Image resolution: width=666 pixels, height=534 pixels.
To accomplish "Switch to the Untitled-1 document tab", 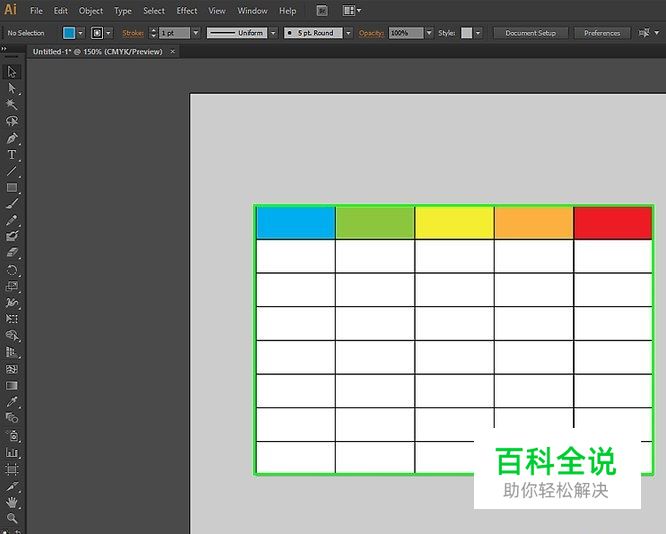I will pyautogui.click(x=98, y=52).
